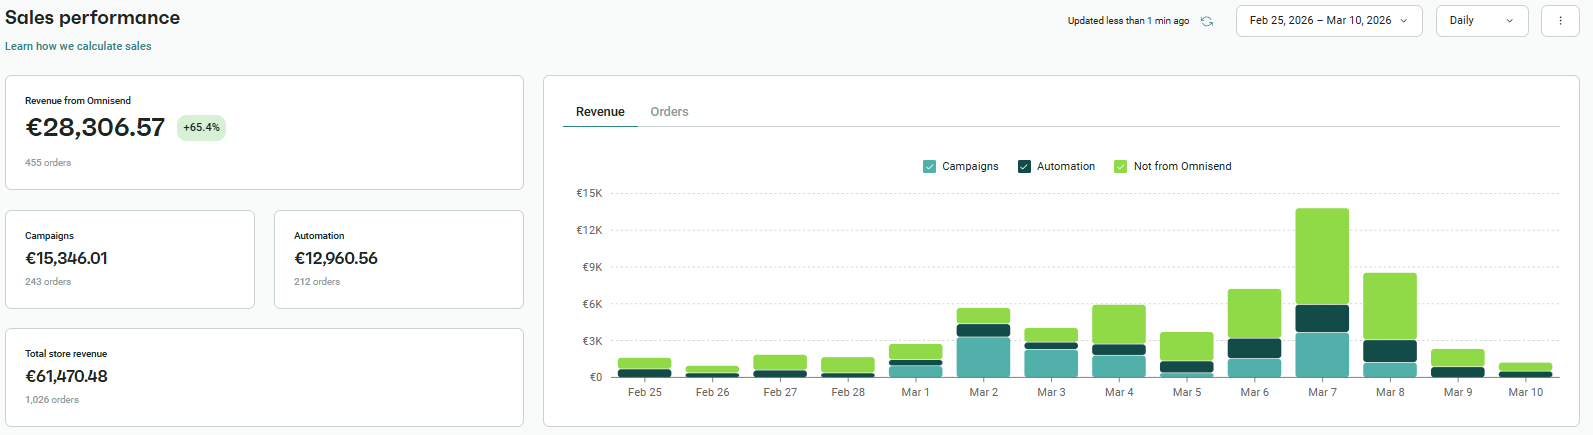This screenshot has width=1593, height=435.
Task: Click the Mar 2 chart bar
Action: (983, 343)
